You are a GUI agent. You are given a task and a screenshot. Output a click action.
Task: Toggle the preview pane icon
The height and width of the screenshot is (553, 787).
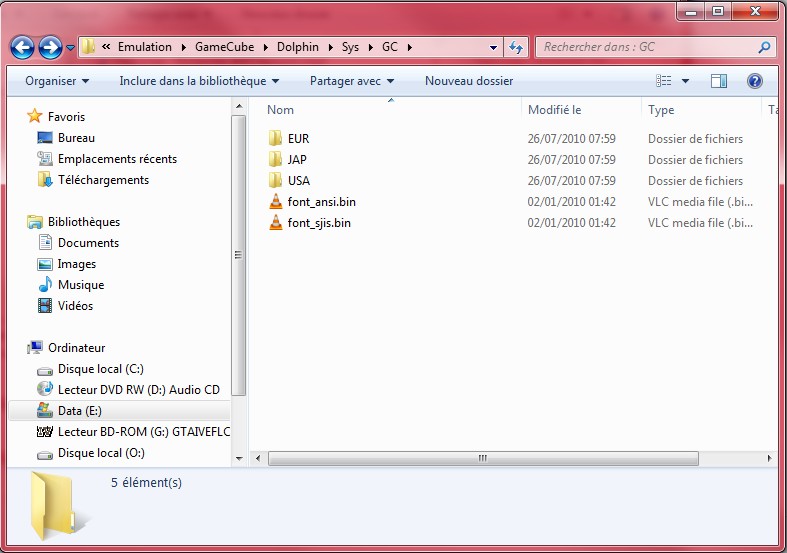point(719,81)
